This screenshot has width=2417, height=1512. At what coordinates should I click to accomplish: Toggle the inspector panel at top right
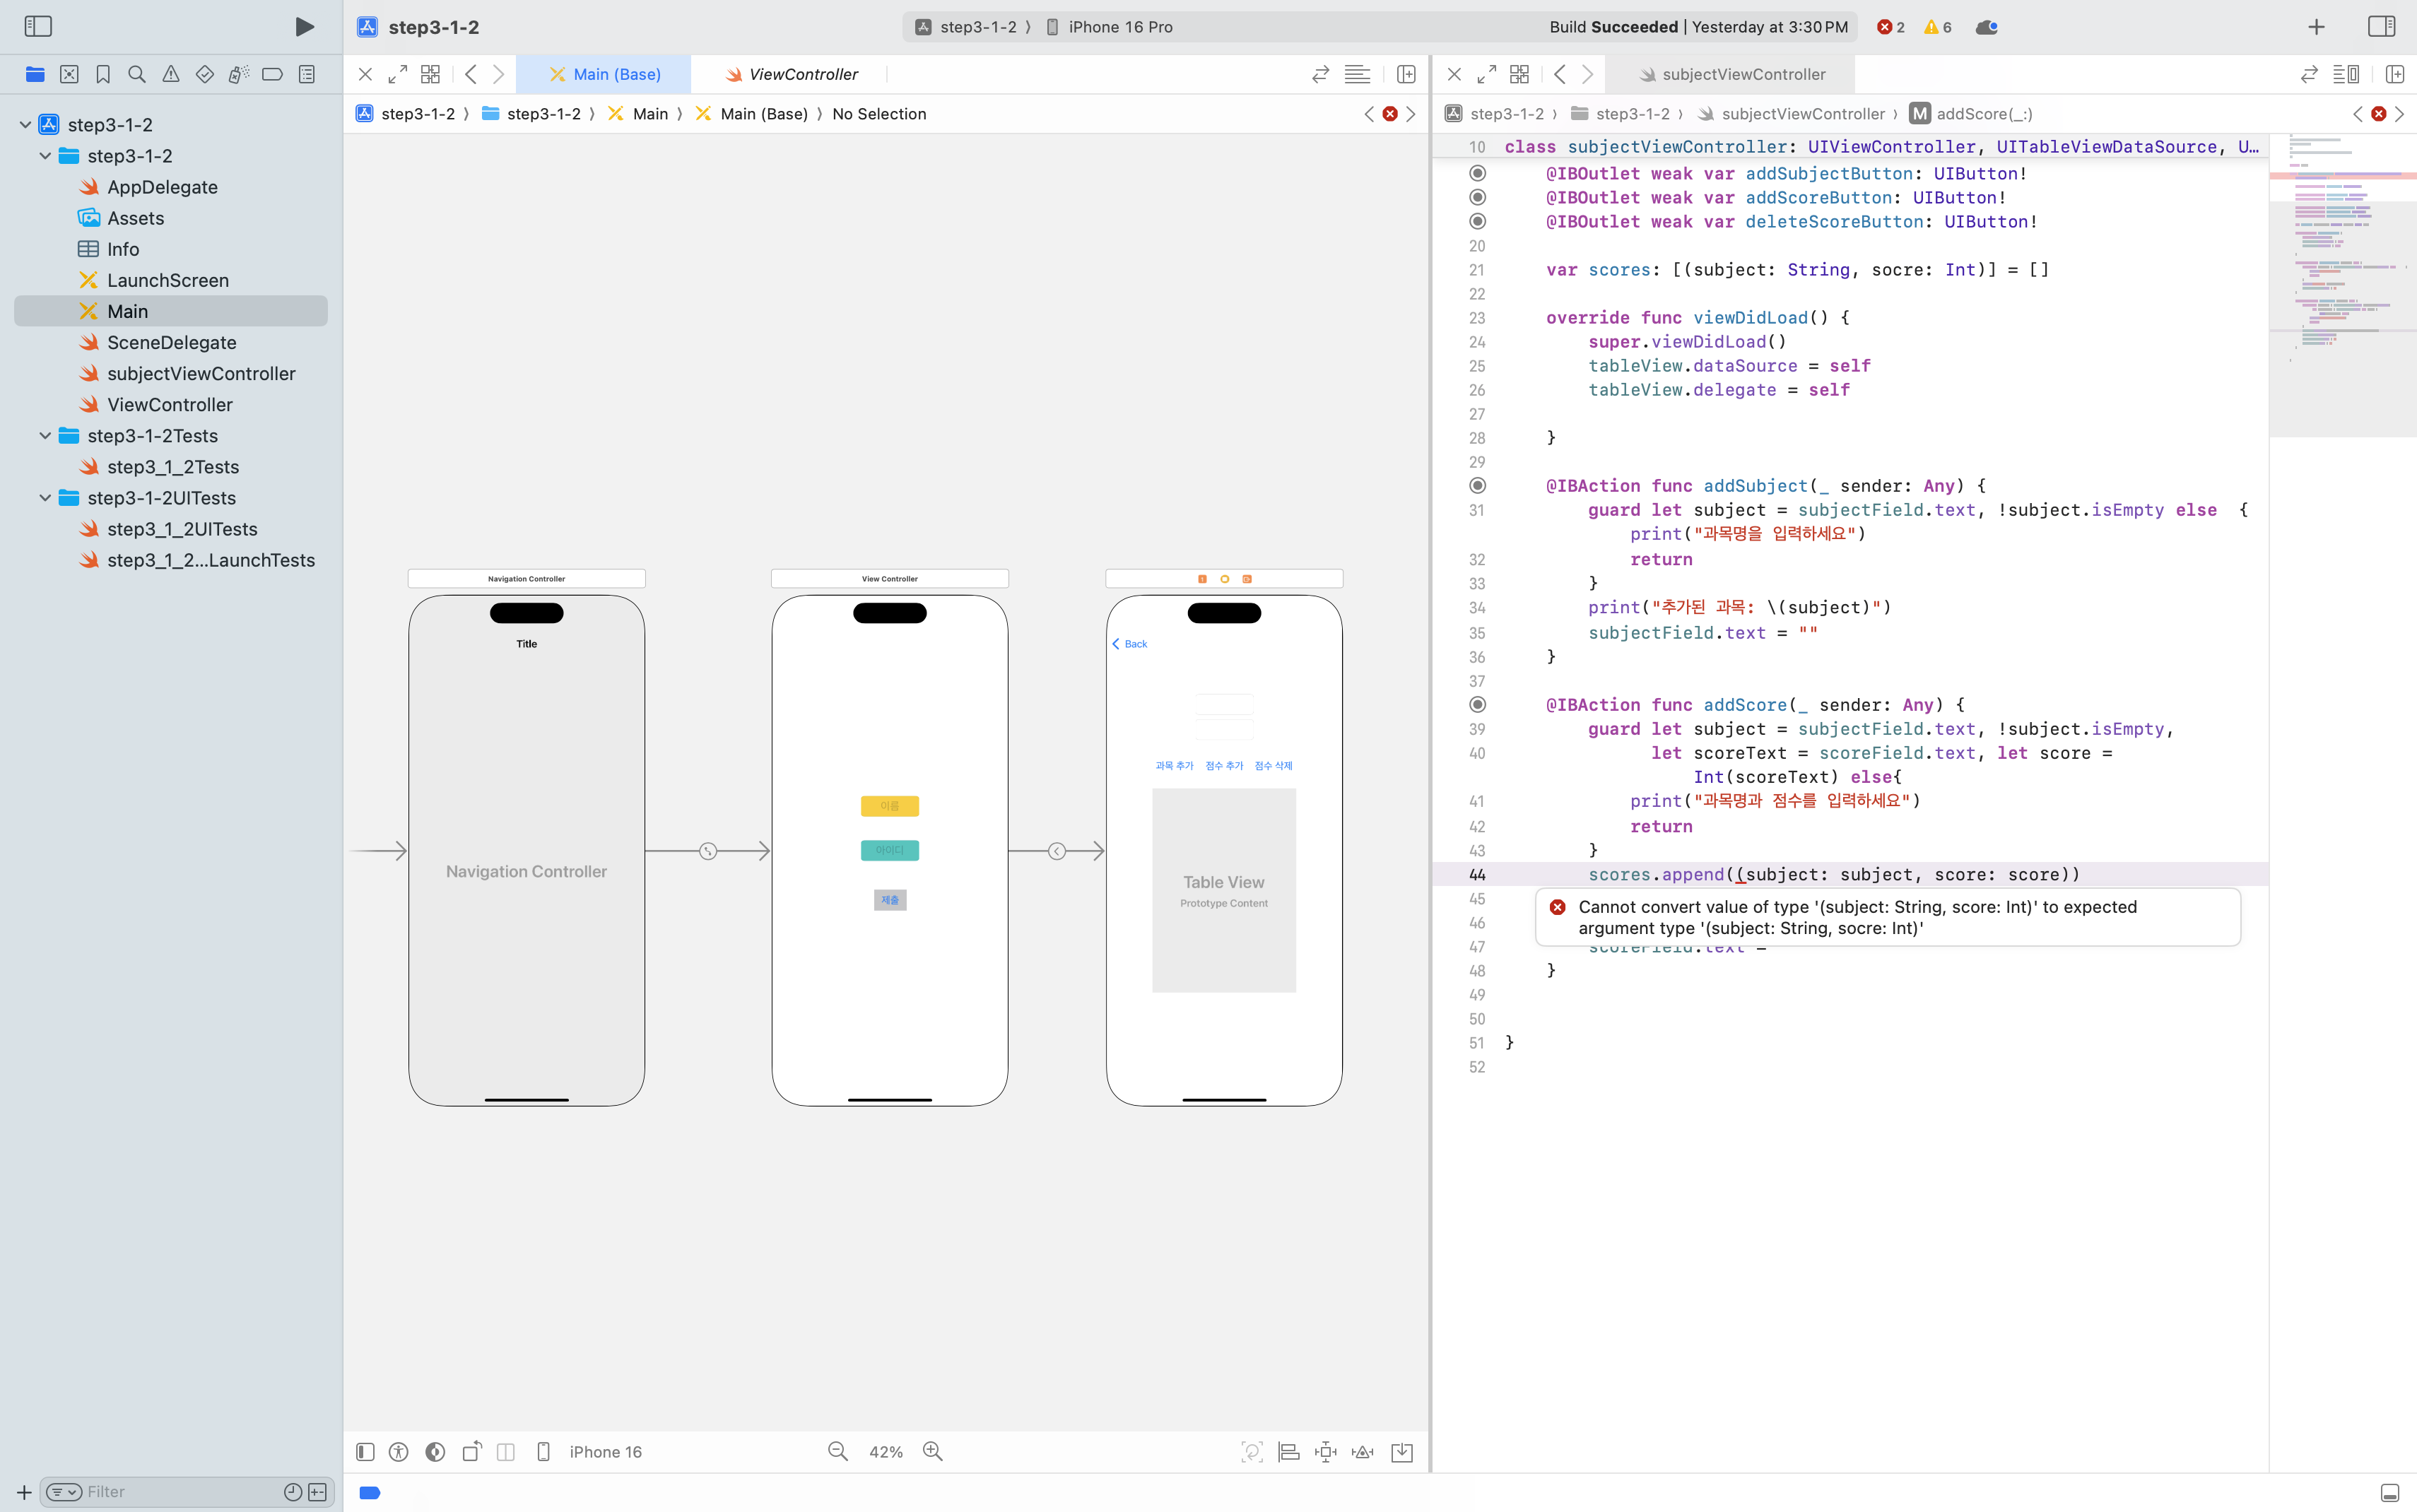click(x=2382, y=27)
